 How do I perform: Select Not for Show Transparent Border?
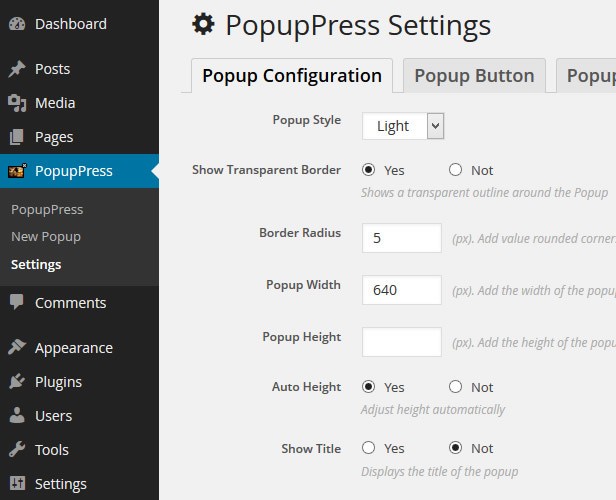click(456, 170)
